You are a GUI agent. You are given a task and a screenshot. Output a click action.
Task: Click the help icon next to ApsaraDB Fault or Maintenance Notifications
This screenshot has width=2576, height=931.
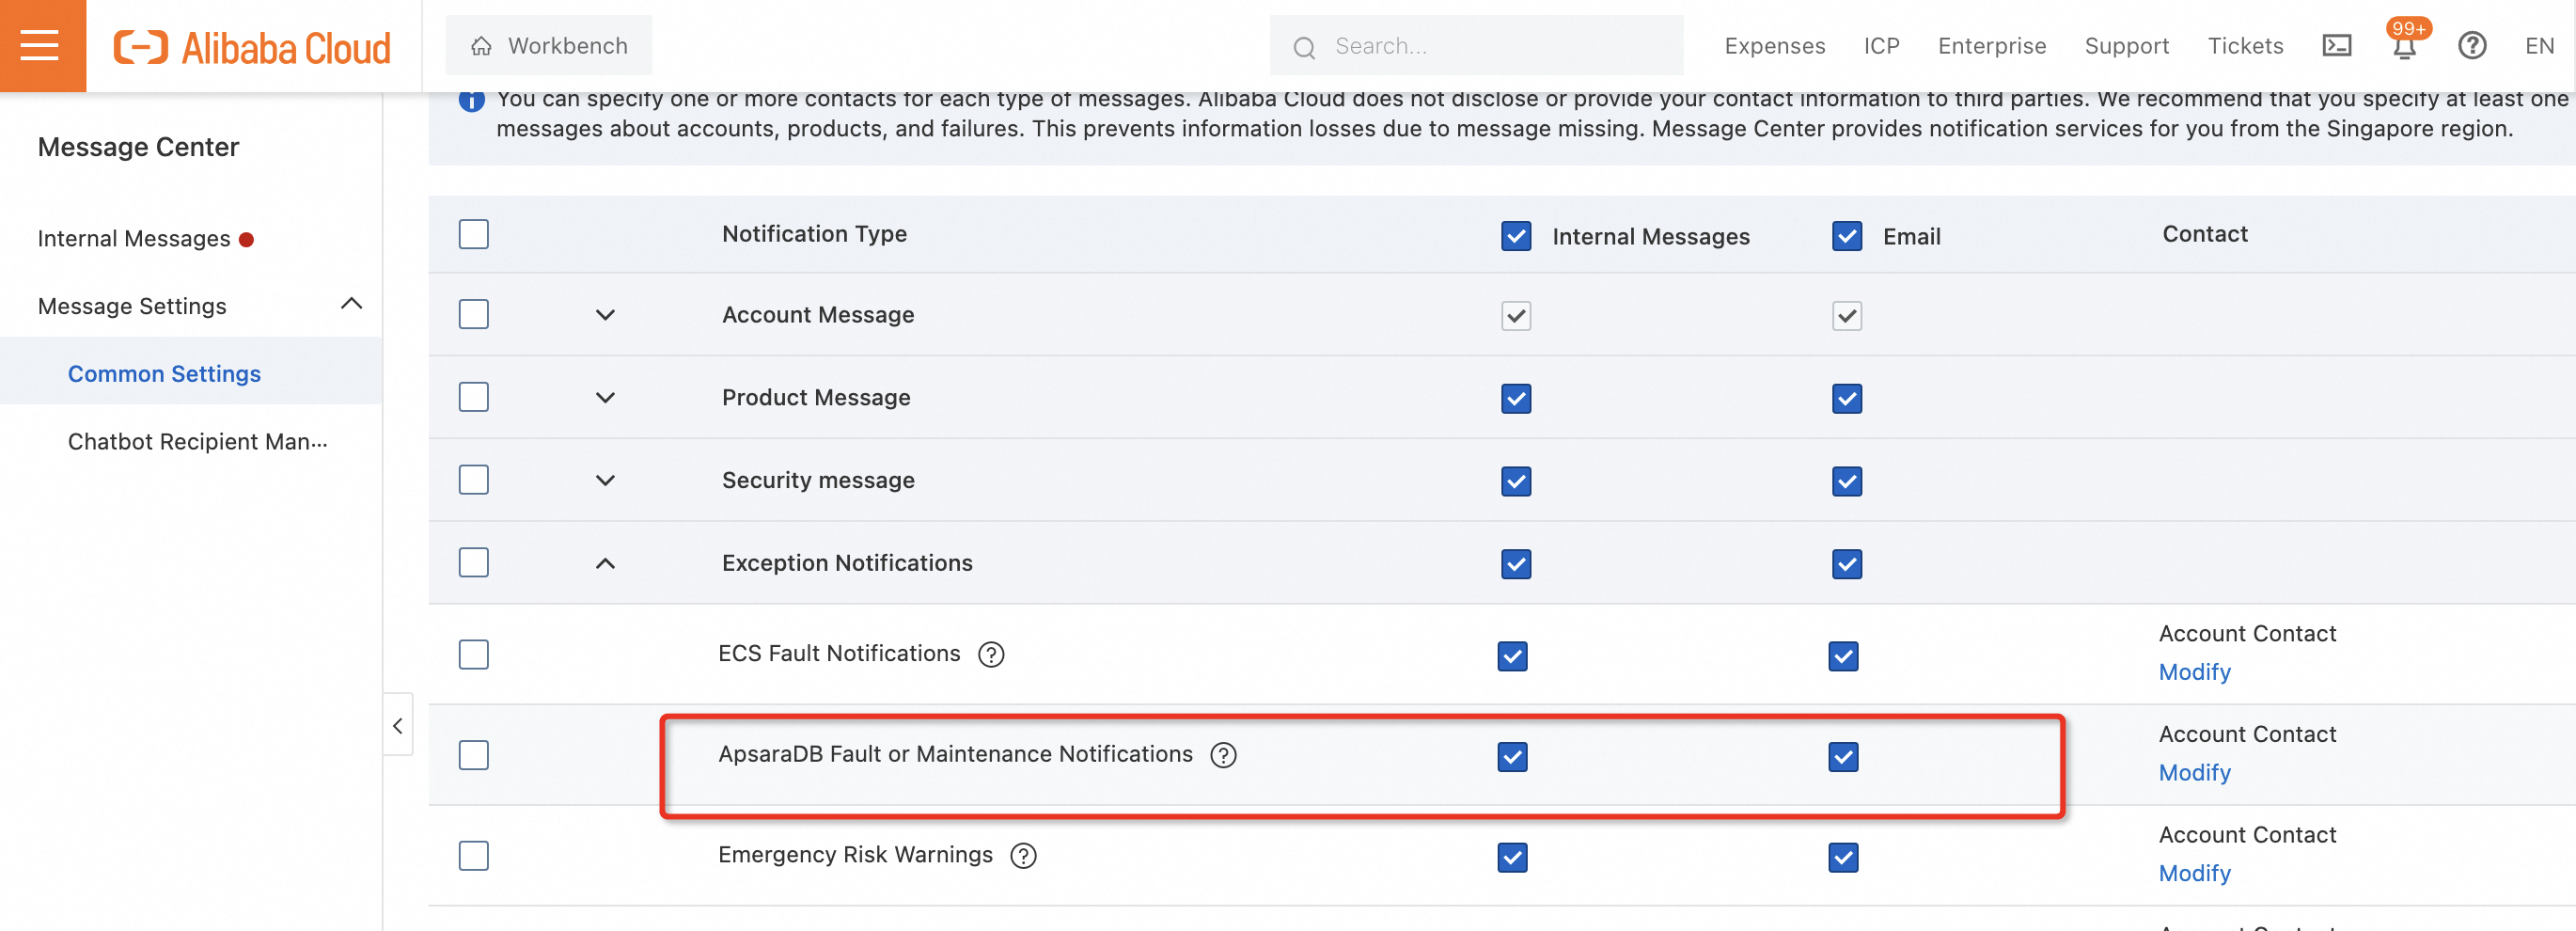tap(1223, 755)
